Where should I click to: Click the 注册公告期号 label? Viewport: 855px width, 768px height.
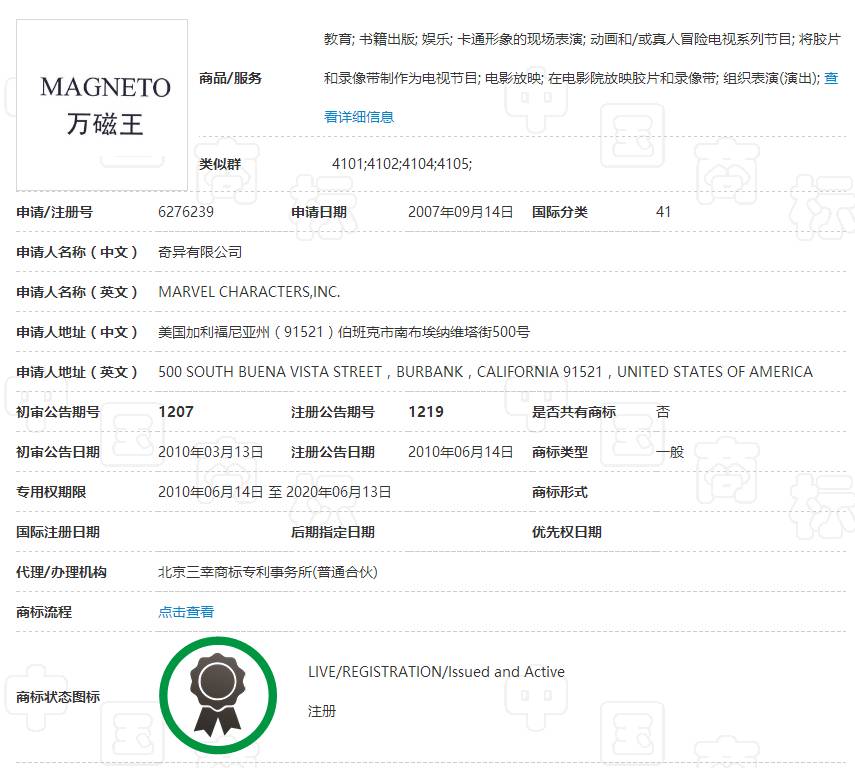click(333, 412)
